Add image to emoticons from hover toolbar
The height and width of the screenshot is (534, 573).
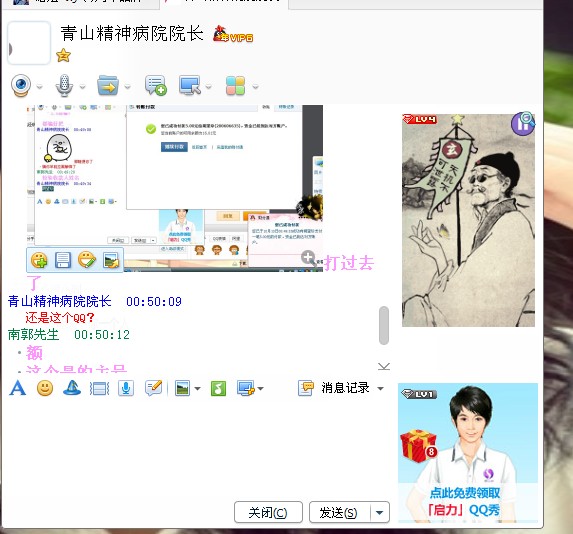pyautogui.click(x=39, y=260)
